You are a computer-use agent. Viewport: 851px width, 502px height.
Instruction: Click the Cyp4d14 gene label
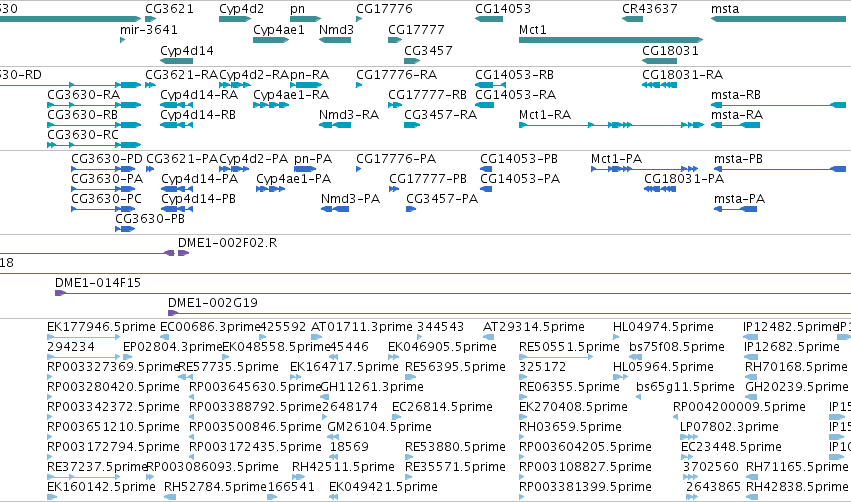pos(187,51)
